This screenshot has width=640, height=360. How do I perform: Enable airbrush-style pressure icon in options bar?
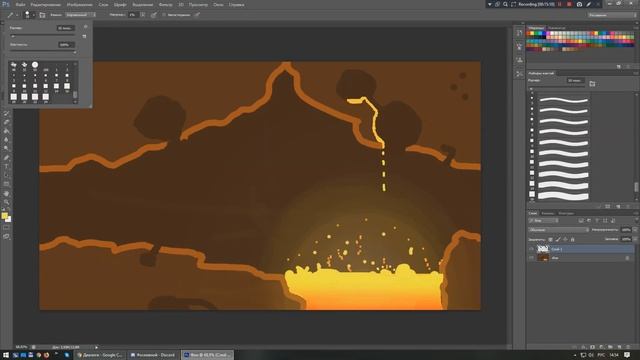pos(154,15)
